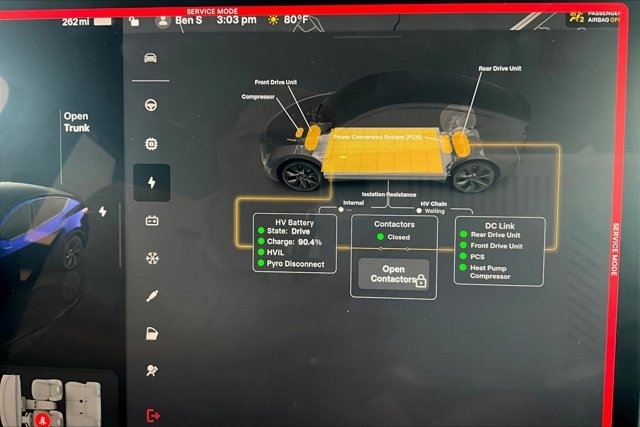
Task: Tap the Charge 90.4% status row
Action: tap(290, 242)
